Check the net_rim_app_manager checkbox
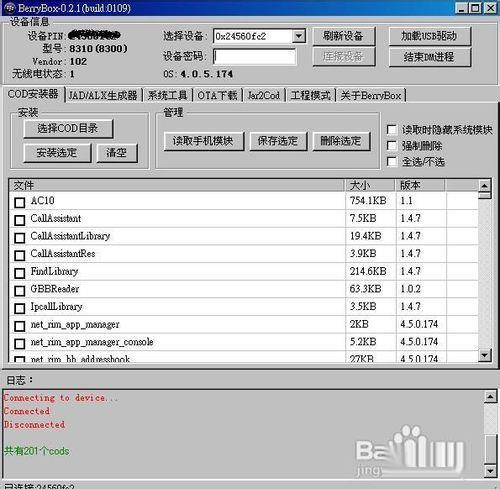 click(x=20, y=326)
